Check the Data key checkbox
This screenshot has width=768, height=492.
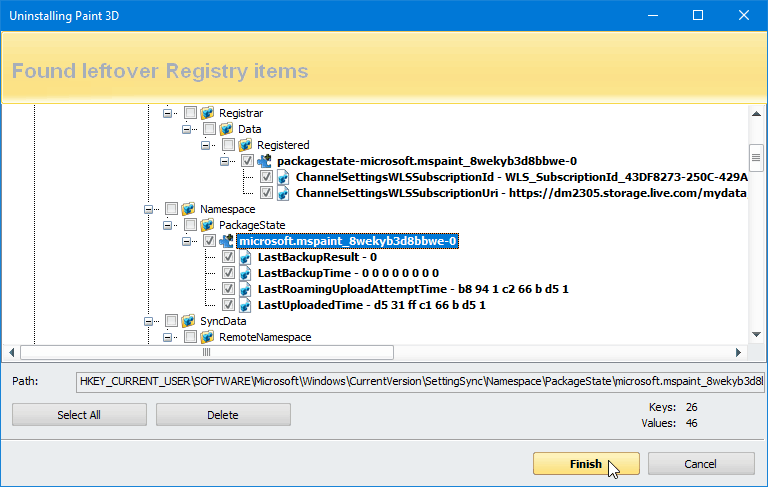tap(209, 129)
